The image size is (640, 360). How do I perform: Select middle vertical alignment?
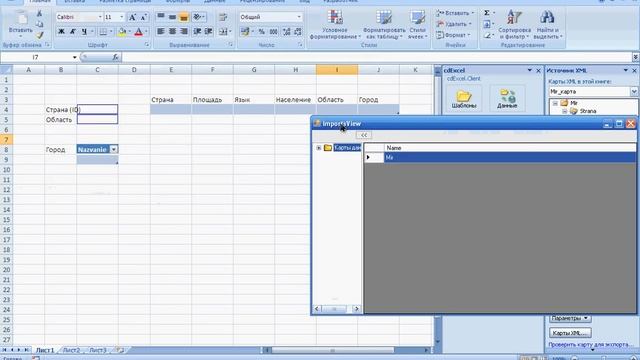click(172, 17)
